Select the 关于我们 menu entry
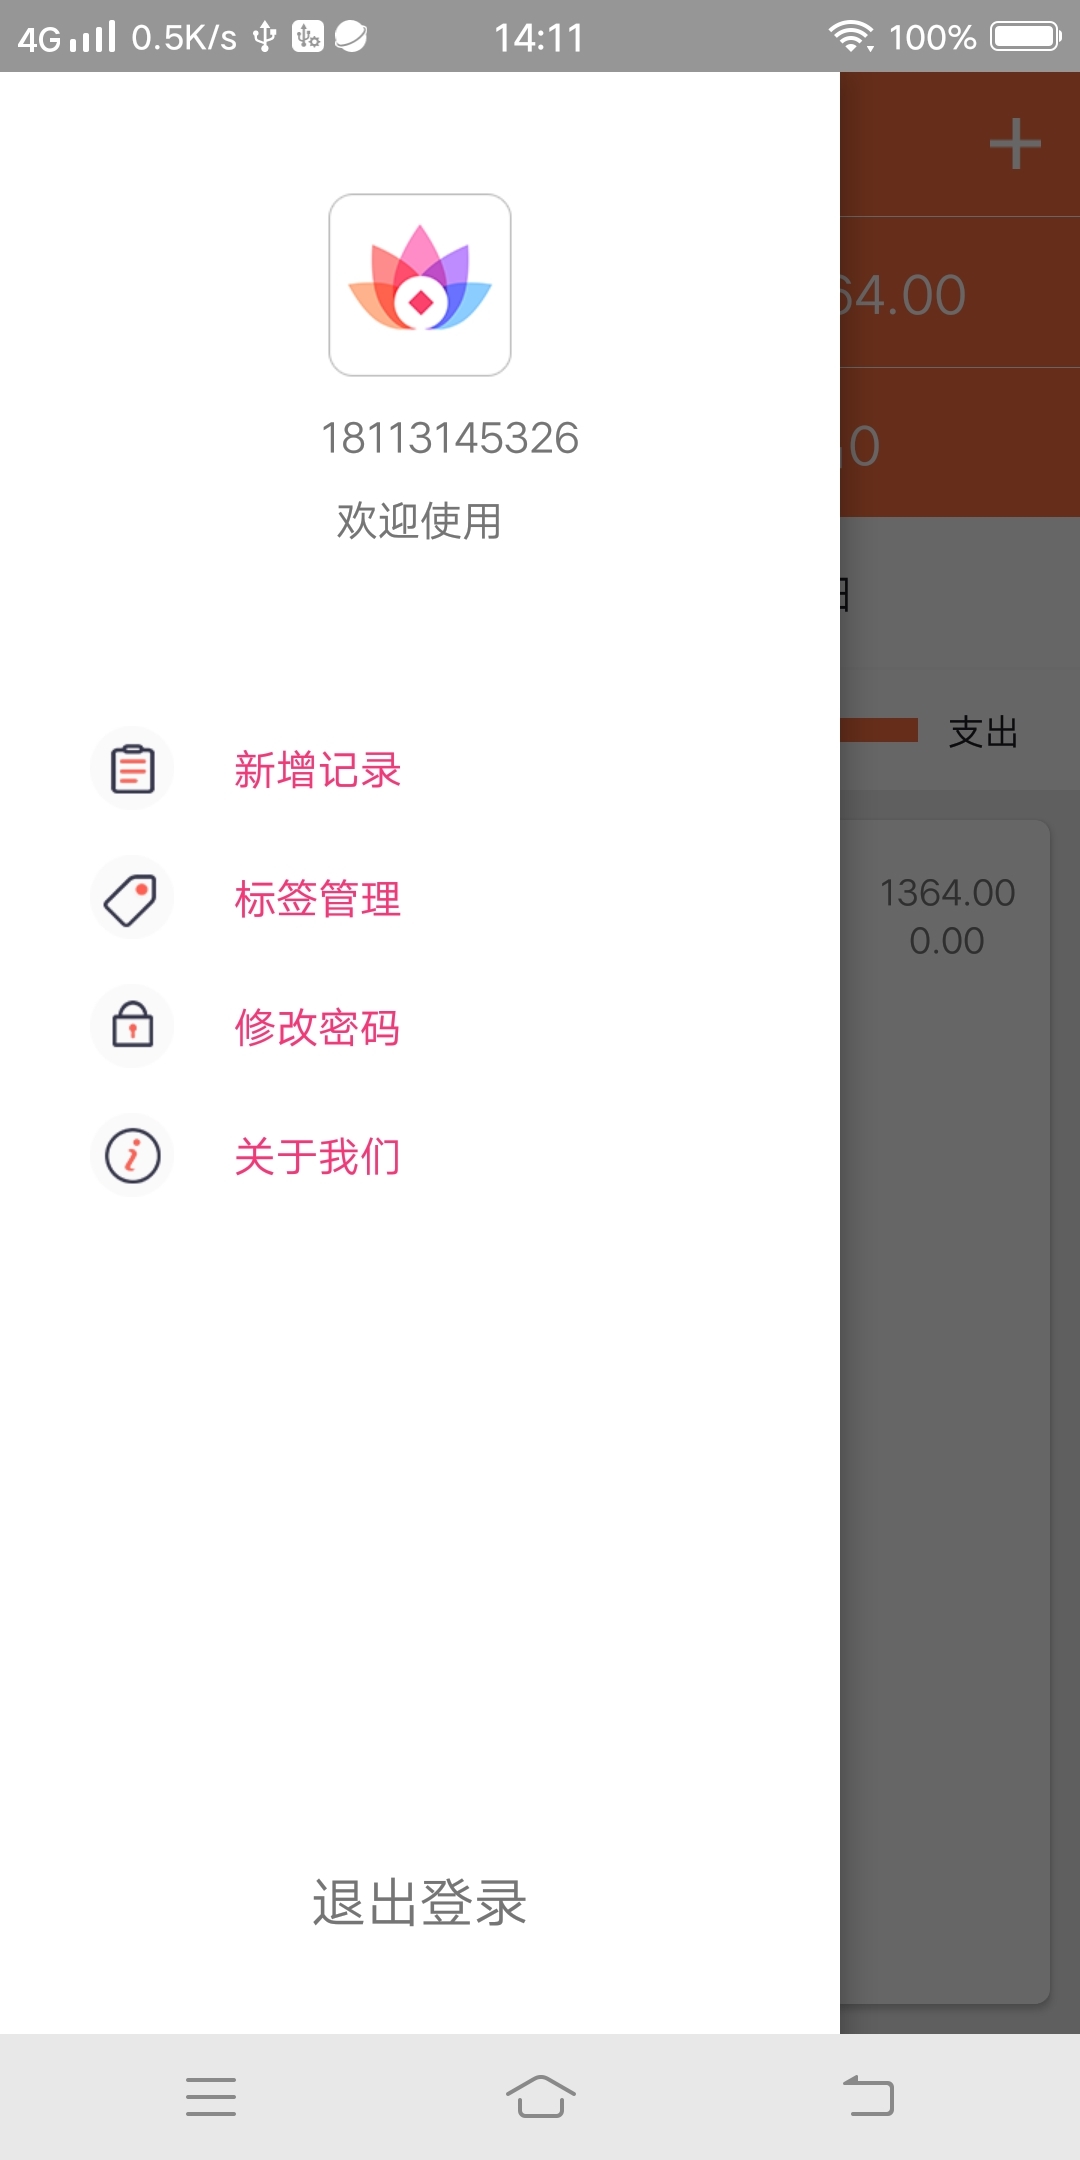This screenshot has width=1080, height=2160. point(318,1156)
